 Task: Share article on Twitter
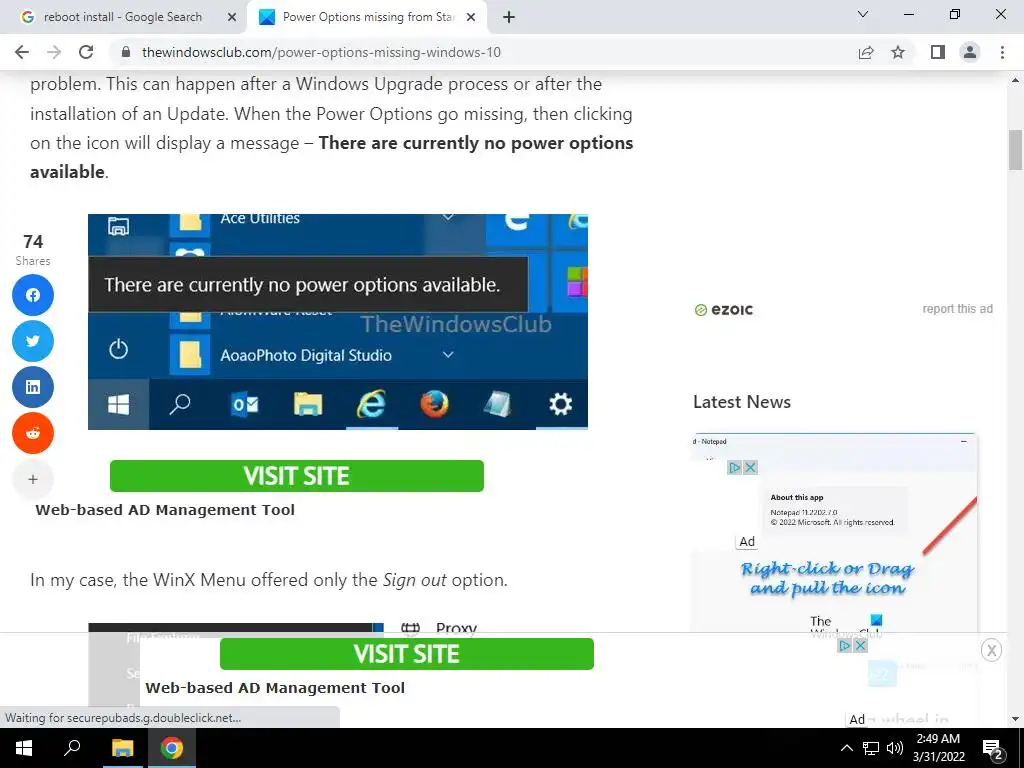tap(33, 341)
